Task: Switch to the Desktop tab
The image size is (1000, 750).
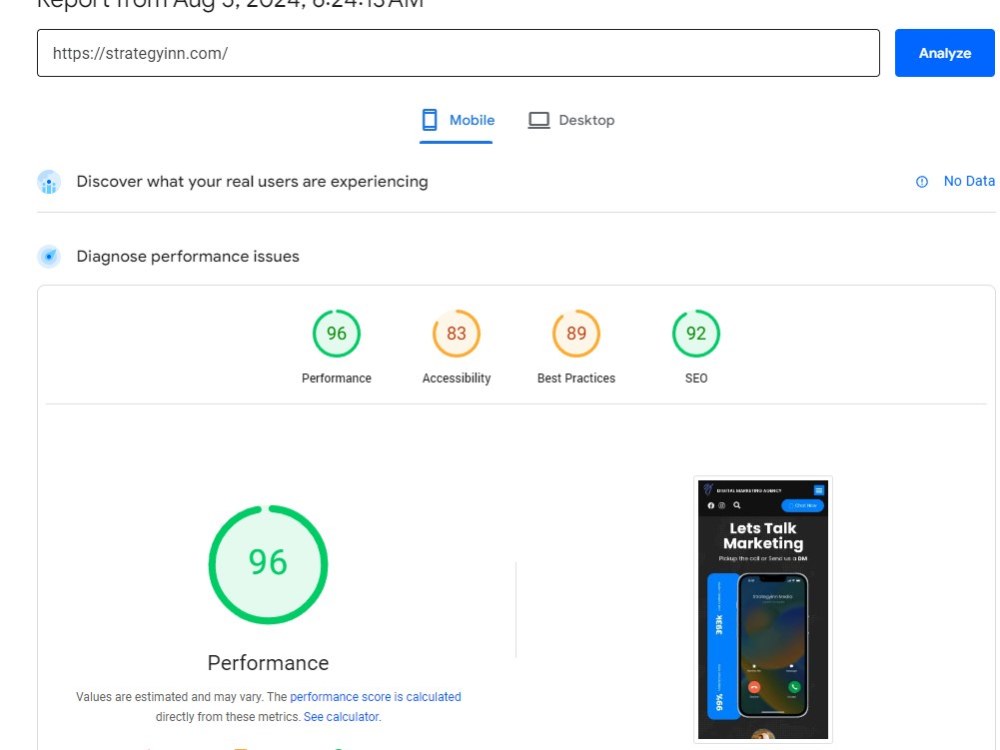Action: coord(571,121)
